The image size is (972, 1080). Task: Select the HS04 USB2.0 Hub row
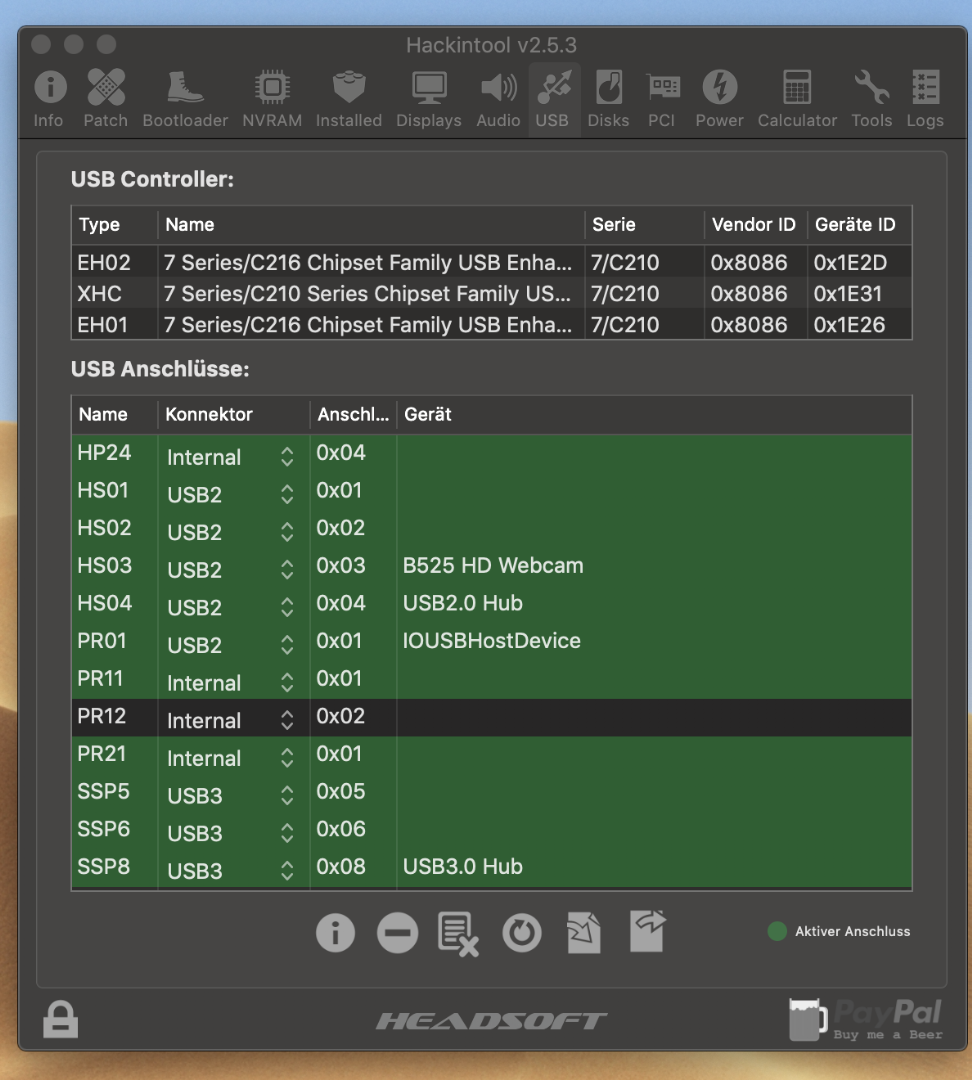(x=490, y=604)
